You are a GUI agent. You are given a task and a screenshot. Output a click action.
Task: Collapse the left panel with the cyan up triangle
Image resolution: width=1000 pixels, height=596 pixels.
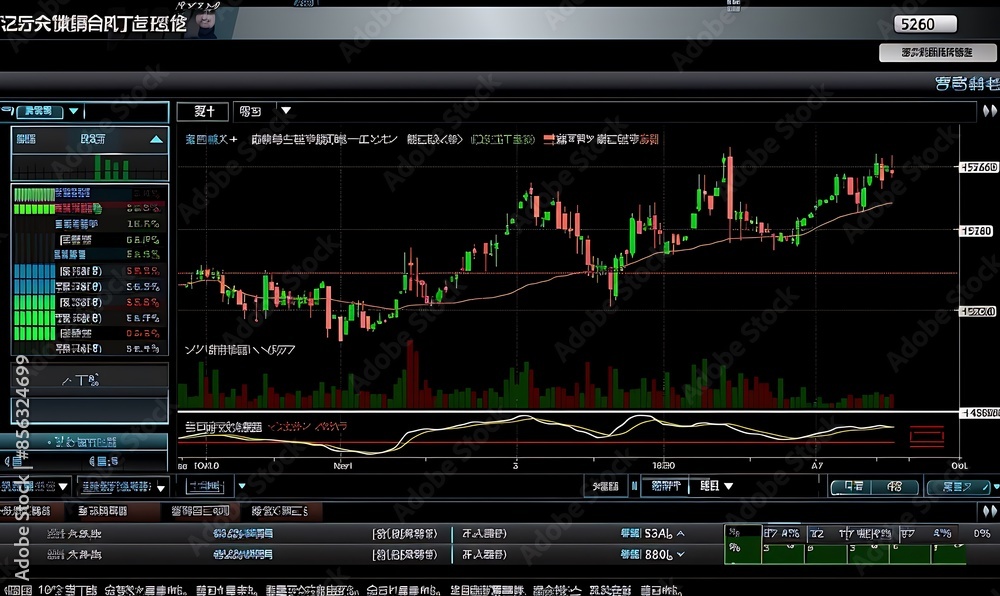[156, 139]
